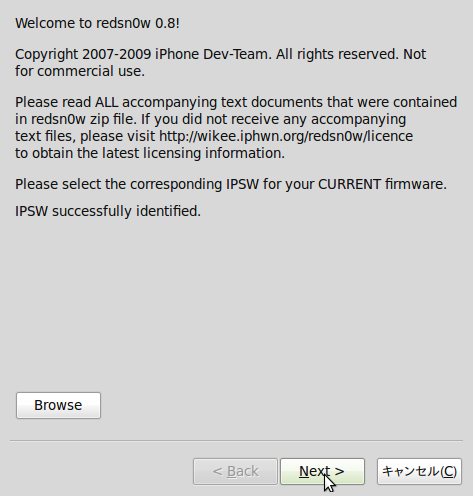Click the word 'firmware.' ending the instruction

click(416, 184)
